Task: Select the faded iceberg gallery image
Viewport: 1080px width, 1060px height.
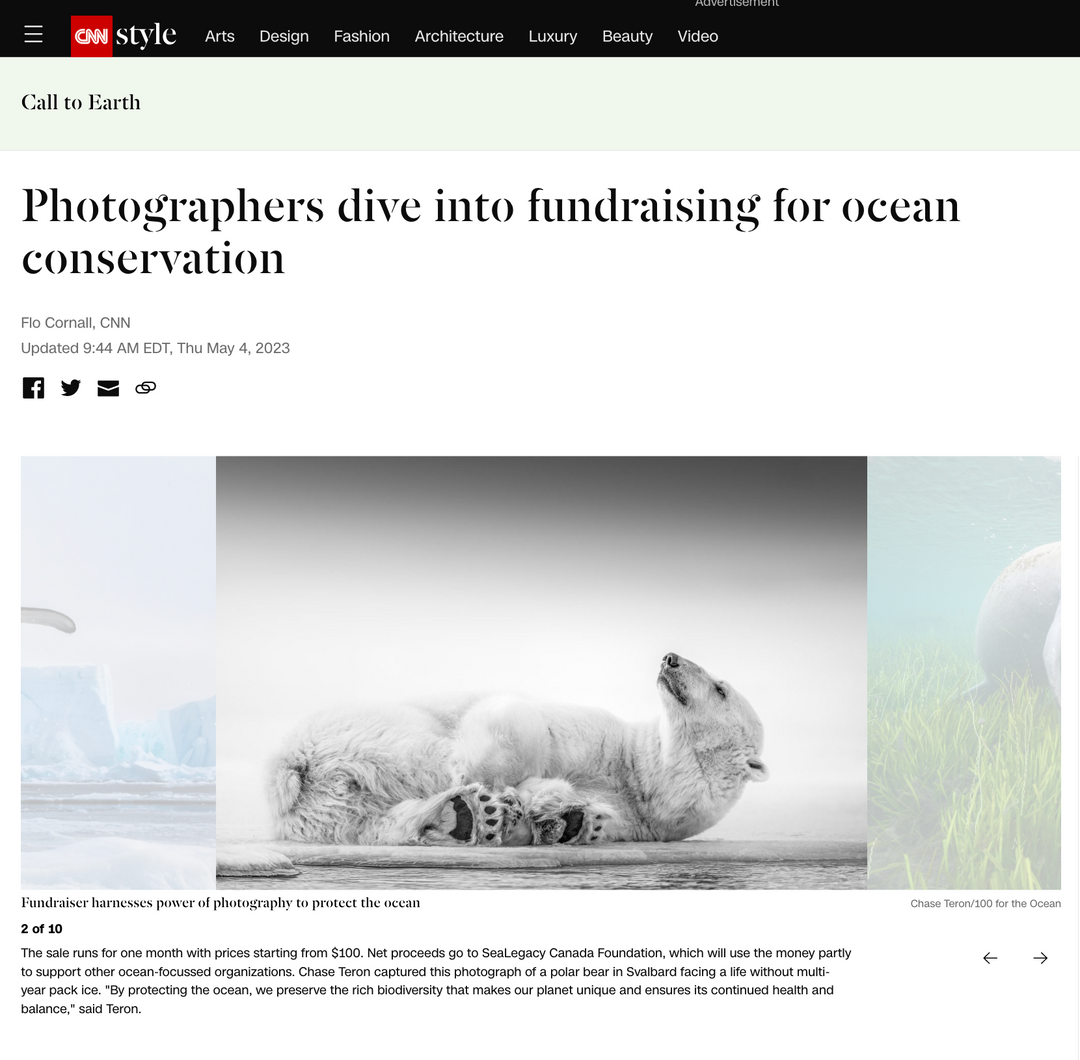Action: pos(118,673)
